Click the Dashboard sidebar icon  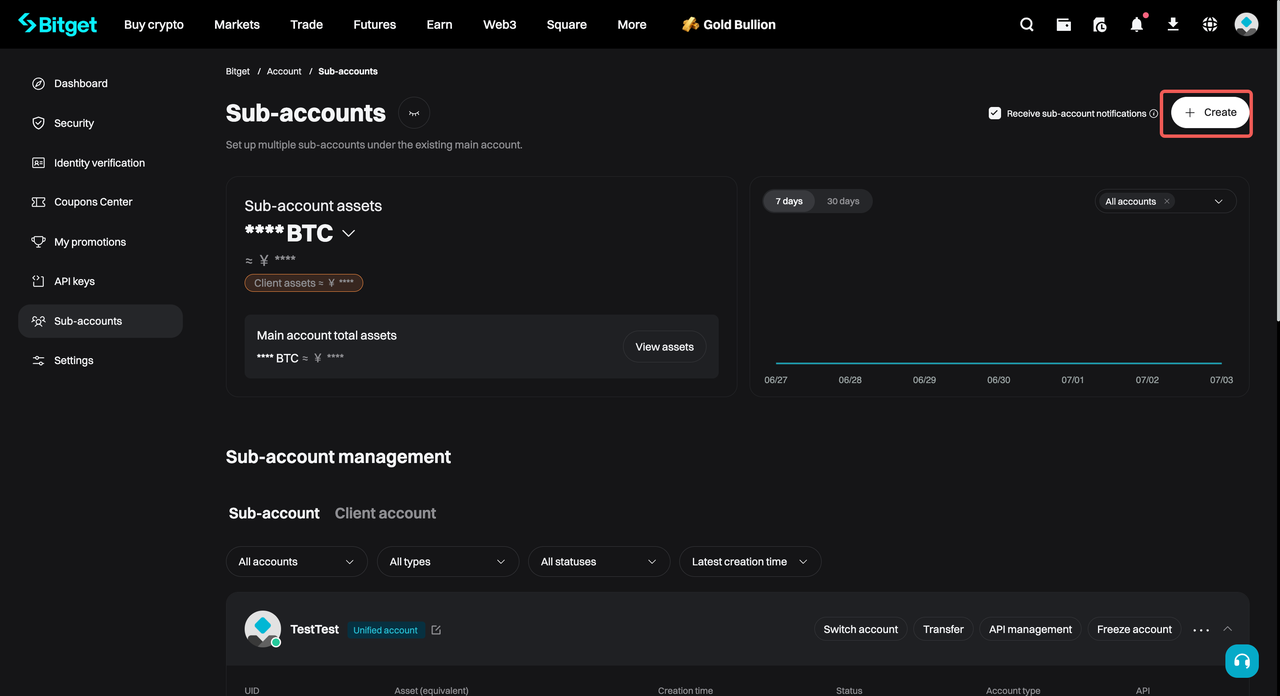pyautogui.click(x=39, y=83)
